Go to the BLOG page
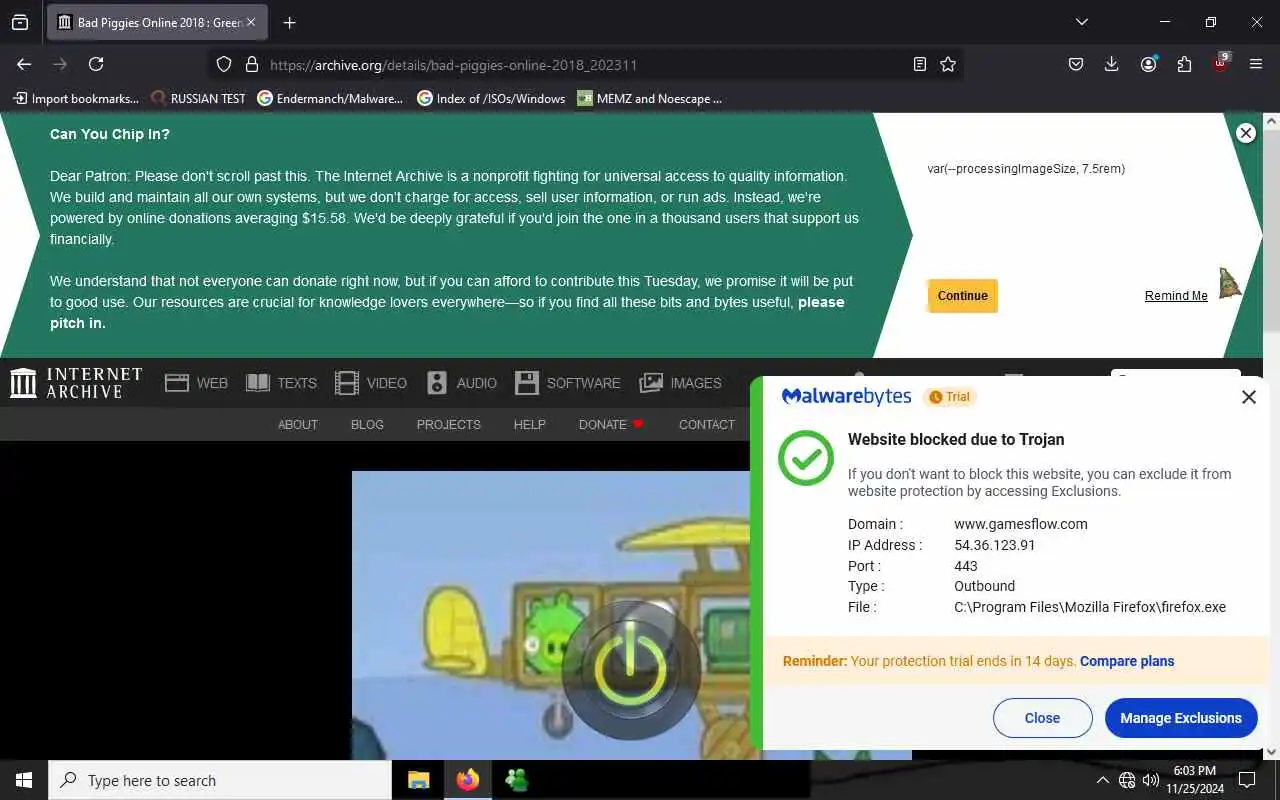The width and height of the screenshot is (1280, 800). [x=367, y=425]
